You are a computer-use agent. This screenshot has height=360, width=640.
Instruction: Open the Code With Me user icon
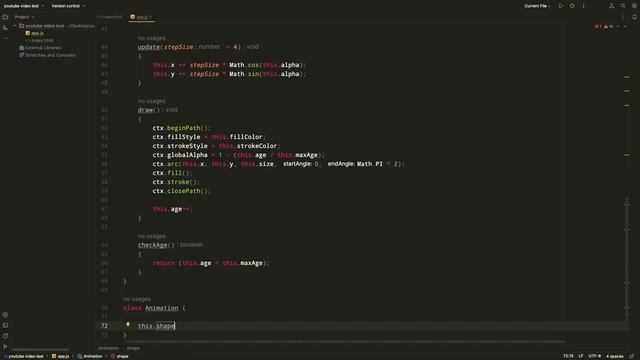point(611,6)
